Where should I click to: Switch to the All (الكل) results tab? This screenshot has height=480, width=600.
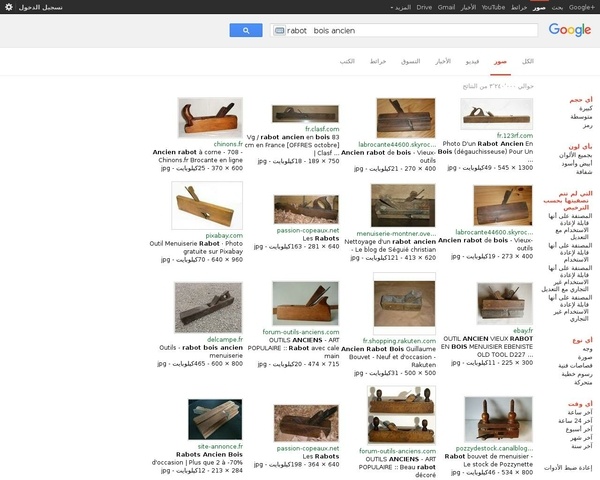[x=527, y=61]
